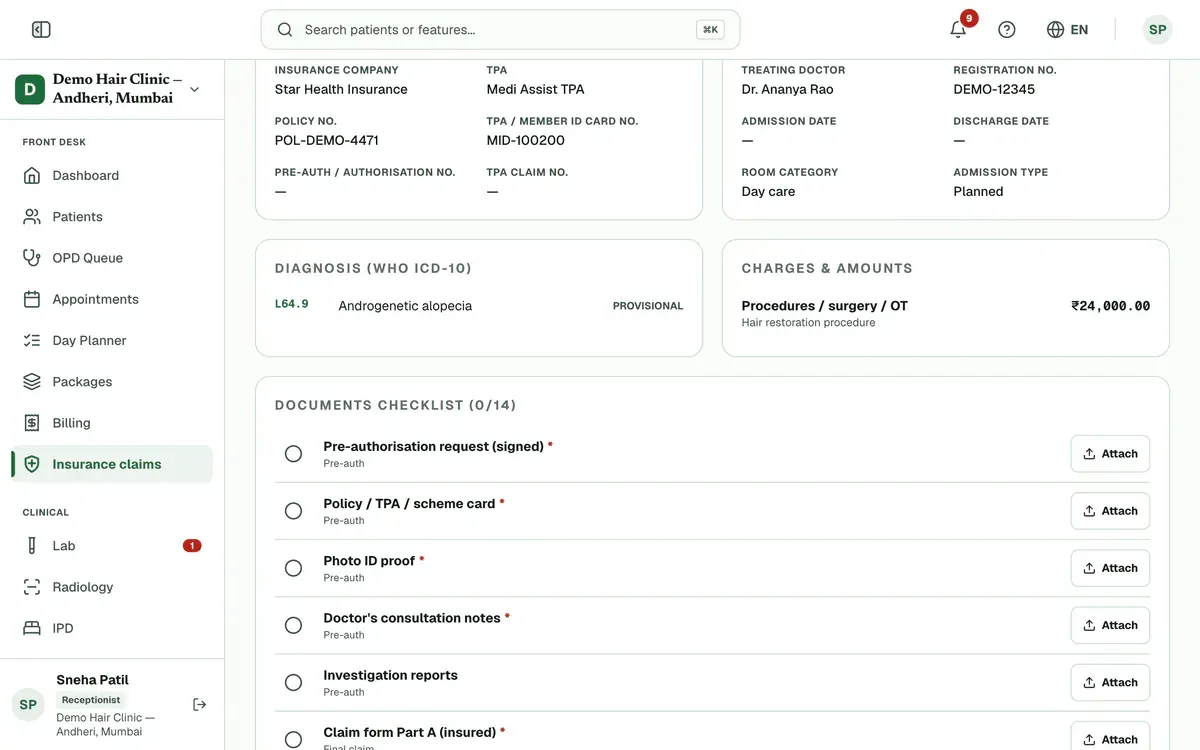Open OPD Queue menu item
Image resolution: width=1200 pixels, height=750 pixels.
click(x=112, y=258)
